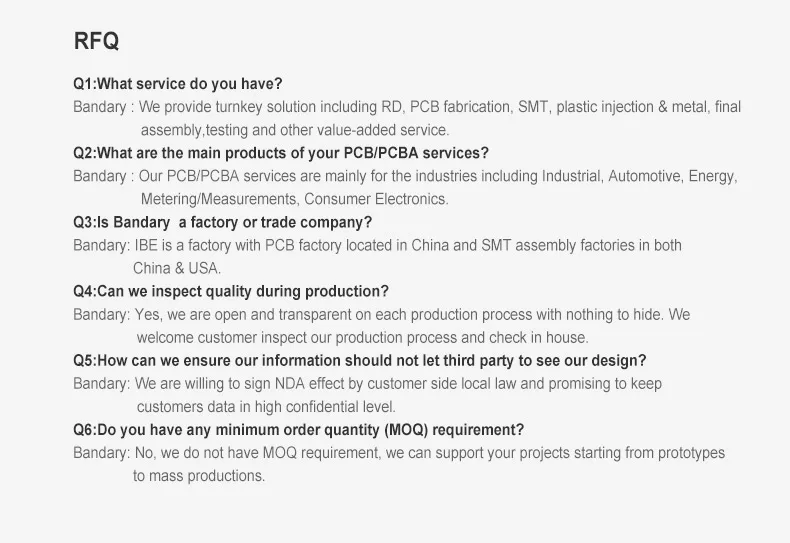
Task: Select question Q5 about third party seeing design
Action: click(x=359, y=361)
